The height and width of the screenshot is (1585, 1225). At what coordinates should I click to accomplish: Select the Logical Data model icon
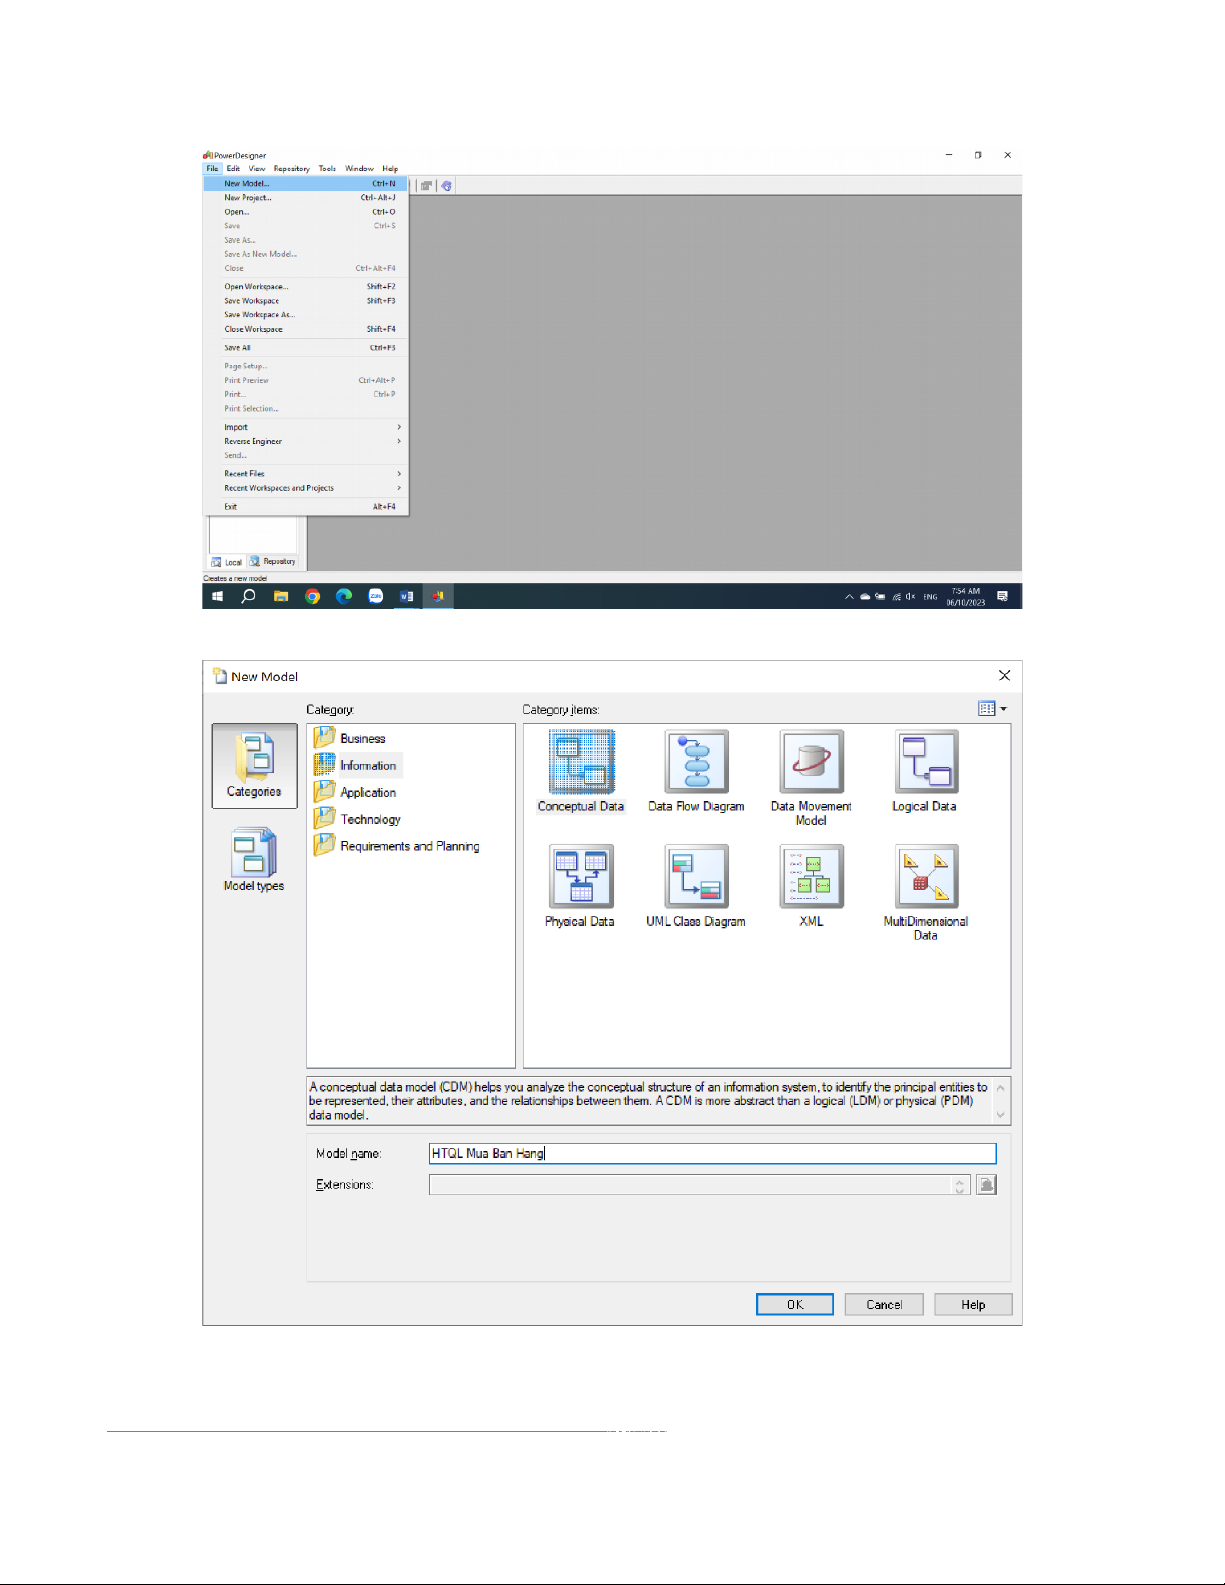(x=926, y=762)
